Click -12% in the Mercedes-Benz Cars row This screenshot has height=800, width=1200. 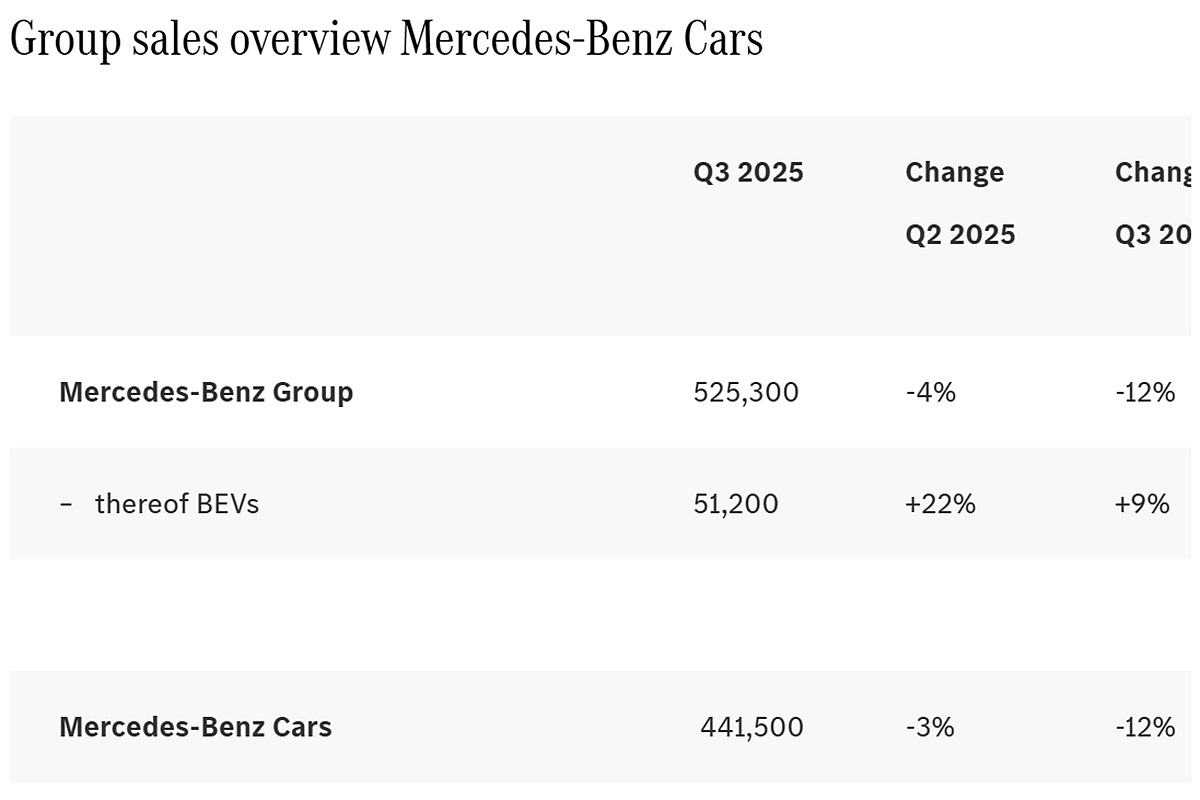point(1145,727)
